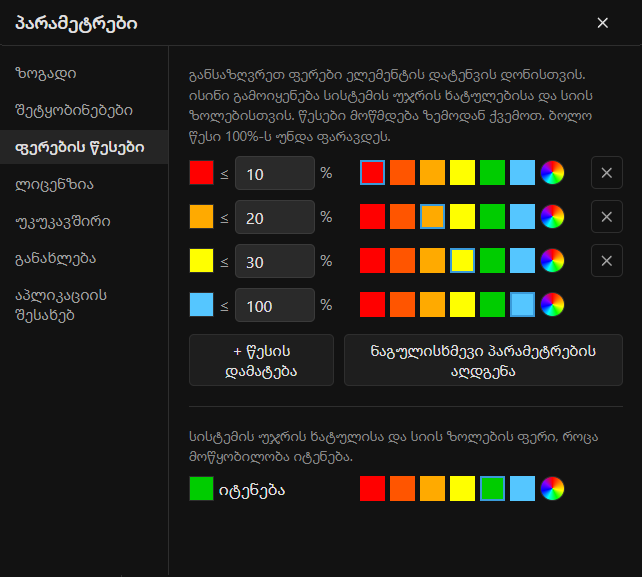The width and height of the screenshot is (642, 577).
Task: Pick amber for the 100% rule
Action: (432, 305)
